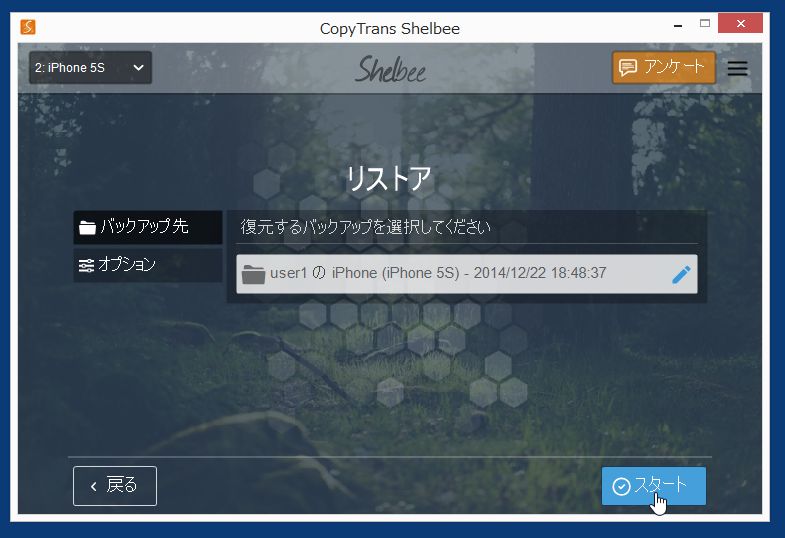This screenshot has height=538, width=785.
Task: Open the iPhone 5S device dropdown
Action: pos(90,68)
